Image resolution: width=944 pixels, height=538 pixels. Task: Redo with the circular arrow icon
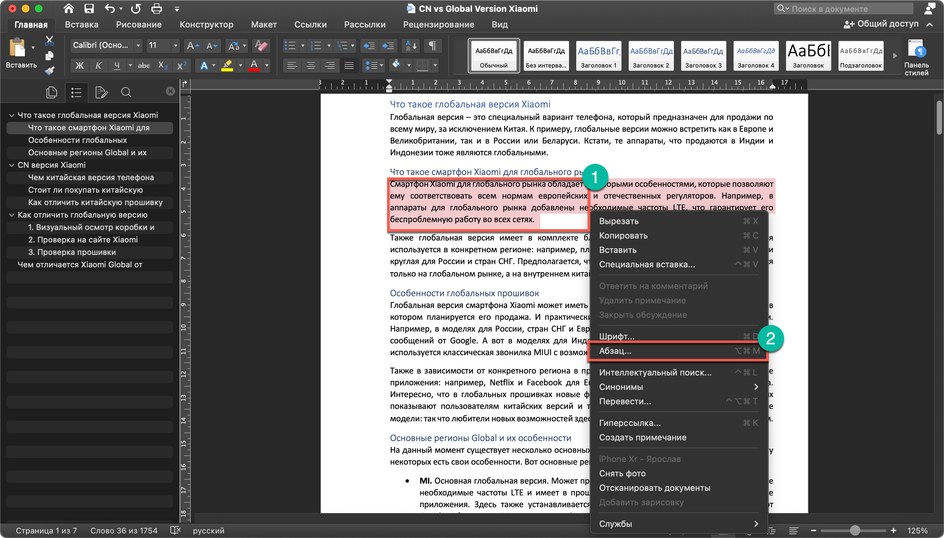point(135,8)
